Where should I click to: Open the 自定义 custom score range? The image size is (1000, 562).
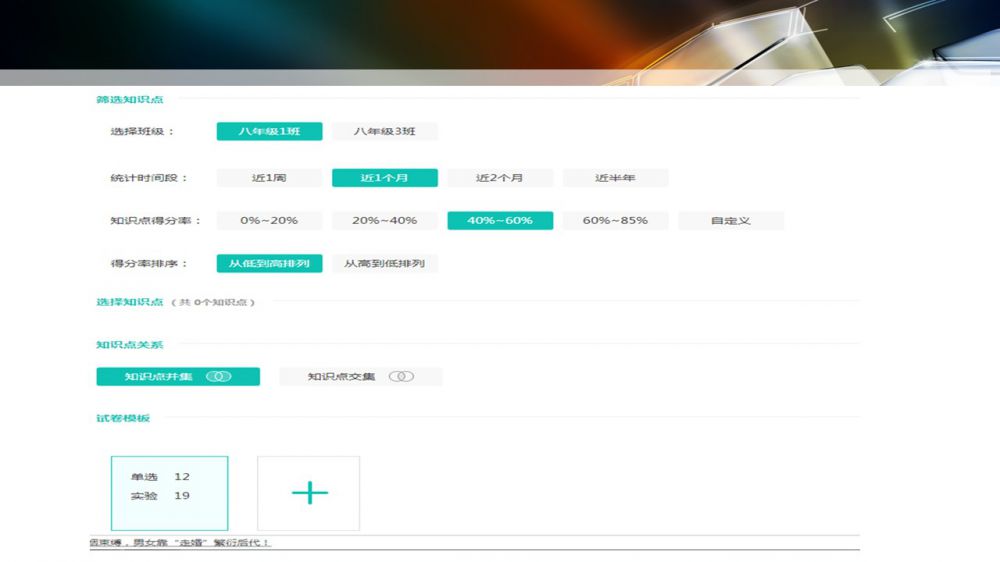(x=731, y=221)
